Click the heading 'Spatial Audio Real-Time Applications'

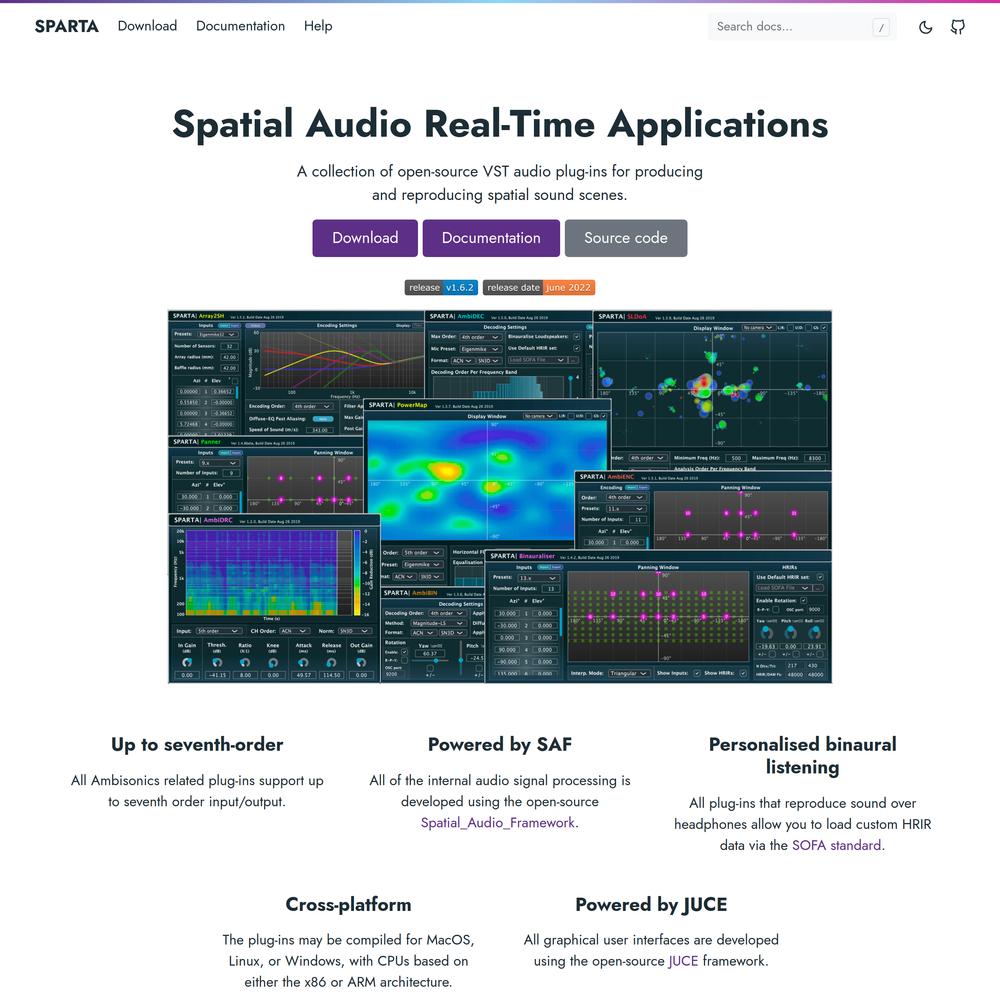tap(500, 124)
